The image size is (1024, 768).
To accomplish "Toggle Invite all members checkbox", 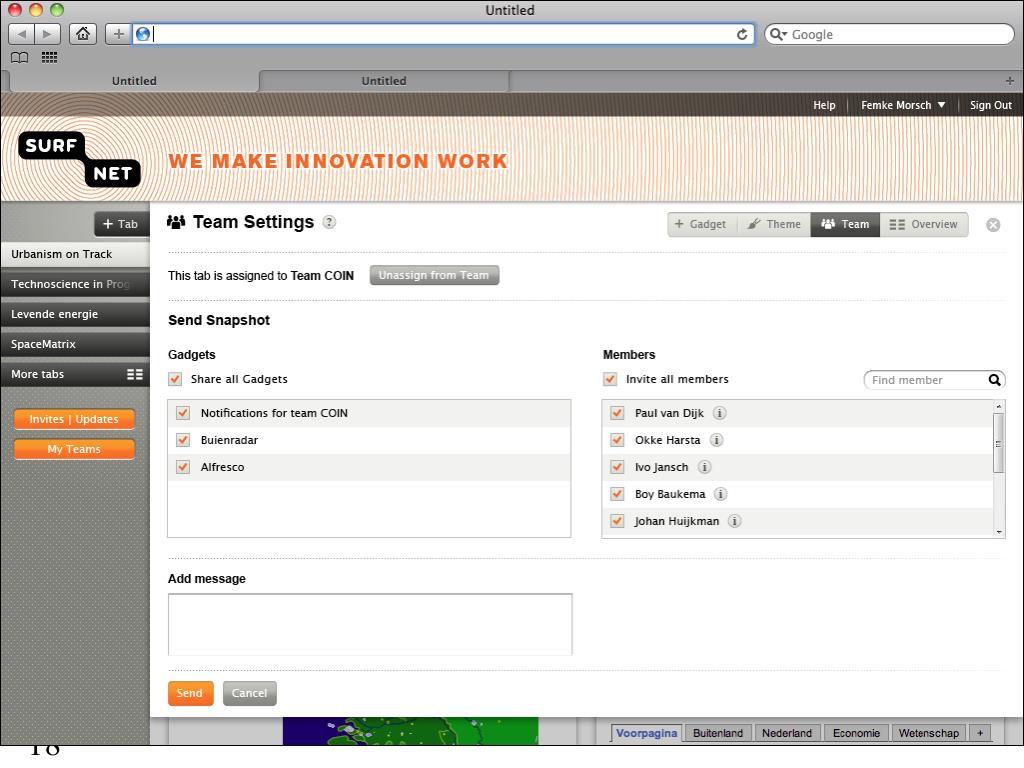I will (610, 379).
